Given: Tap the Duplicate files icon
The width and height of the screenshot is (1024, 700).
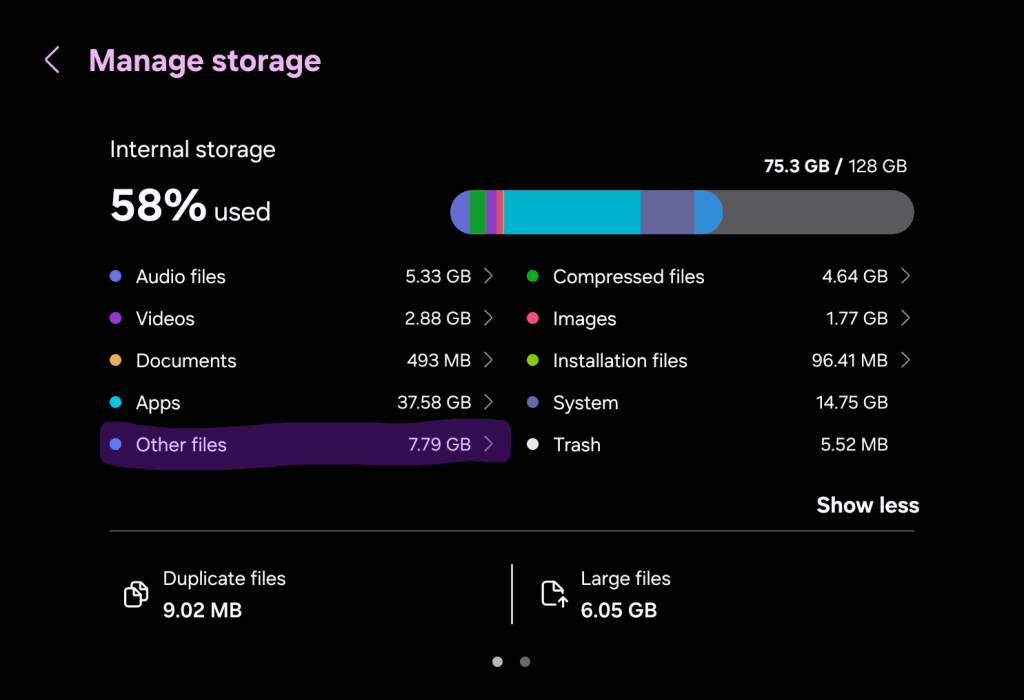Looking at the screenshot, I should coord(135,595).
